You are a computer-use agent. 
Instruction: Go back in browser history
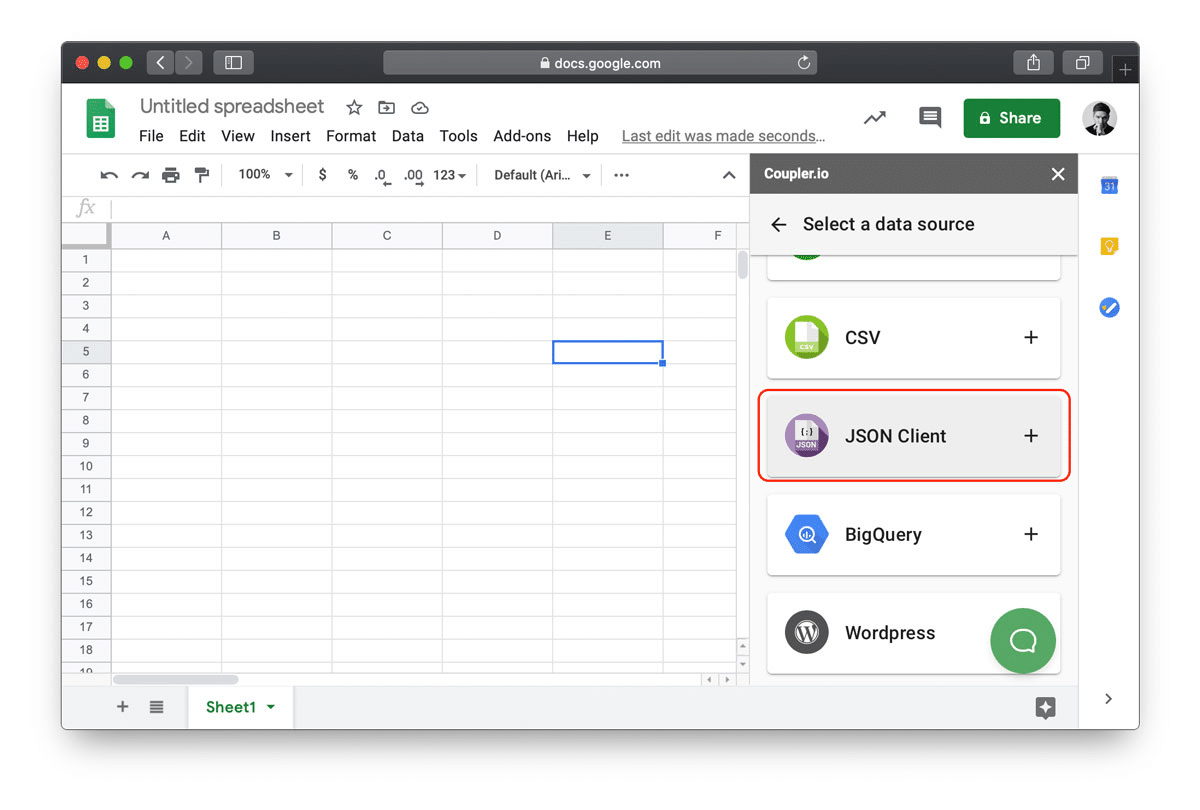[x=161, y=63]
